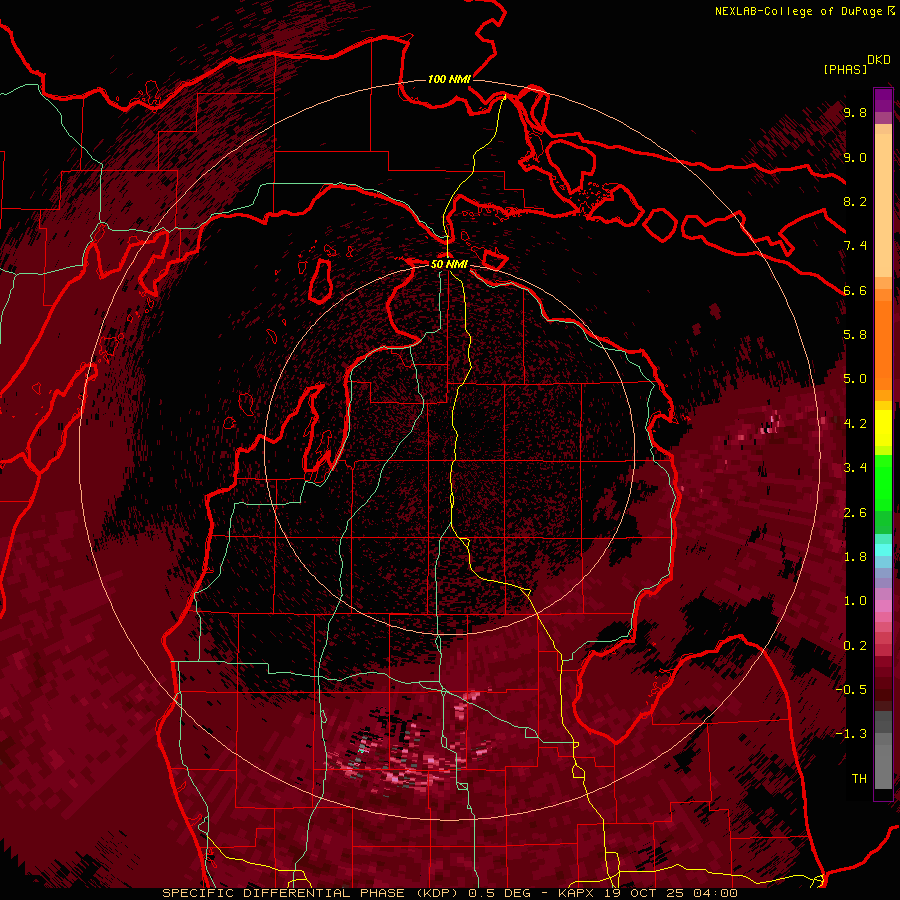This screenshot has width=900, height=900.
Task: Click the TH legend label
Action: pos(859,779)
